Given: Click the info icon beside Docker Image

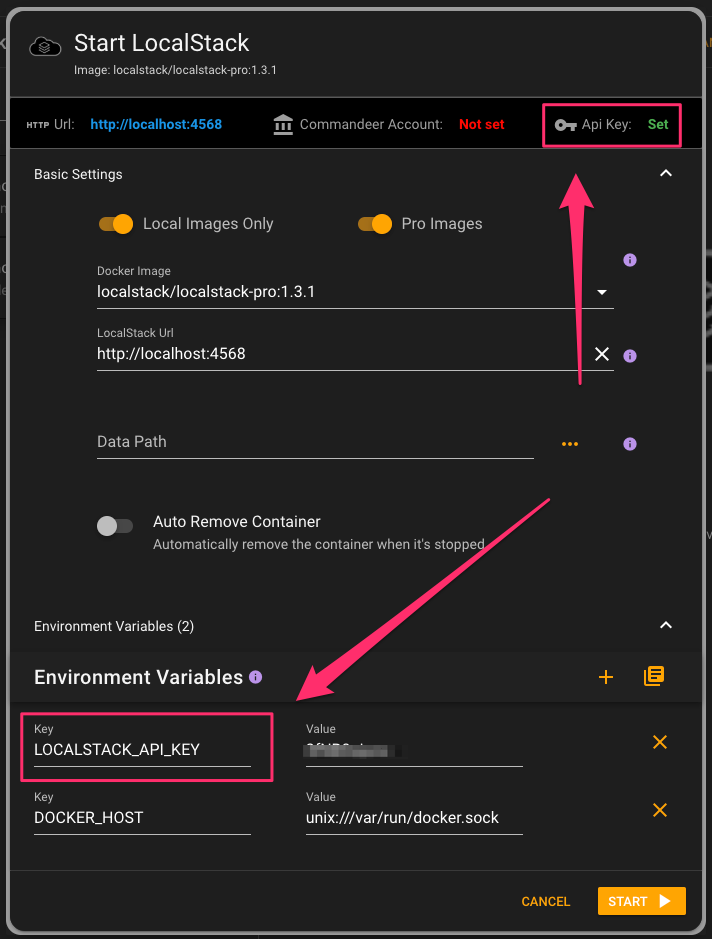Looking at the screenshot, I should point(630,260).
